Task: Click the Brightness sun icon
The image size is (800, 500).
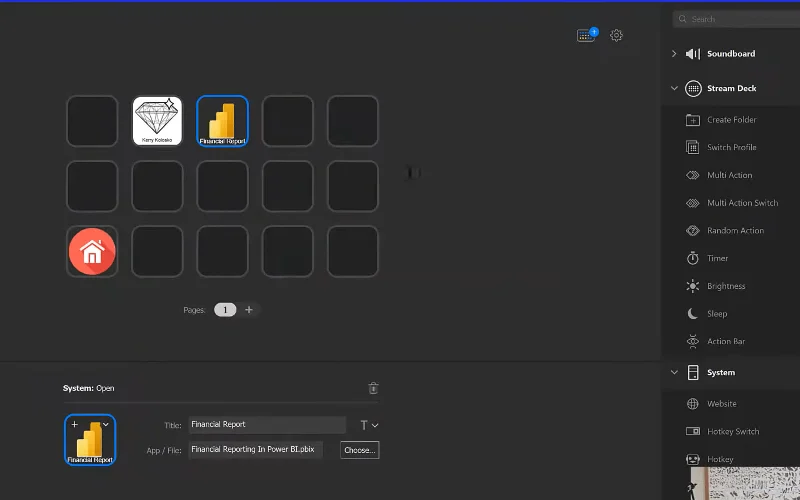Action: point(692,286)
